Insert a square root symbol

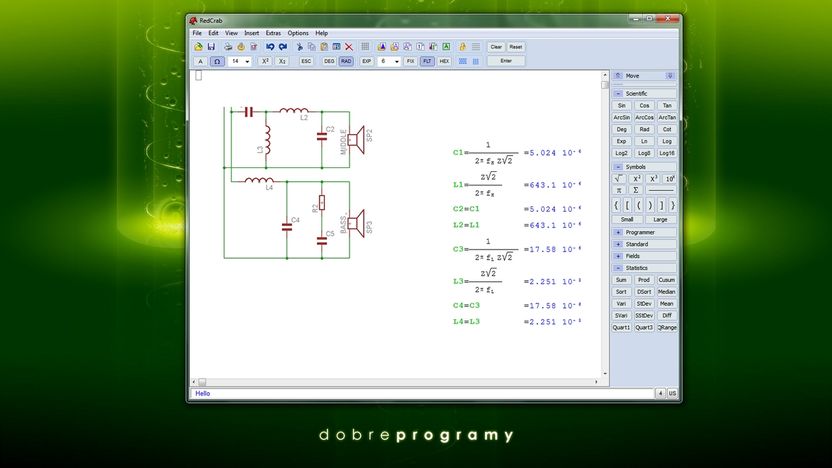pos(619,178)
